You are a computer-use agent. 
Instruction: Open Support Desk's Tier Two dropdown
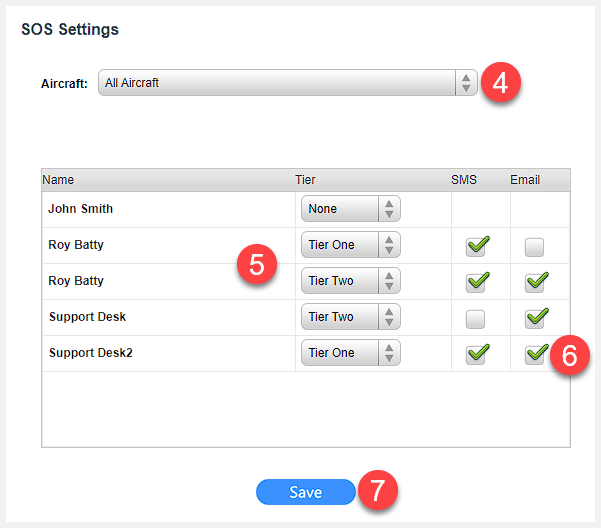(351, 317)
